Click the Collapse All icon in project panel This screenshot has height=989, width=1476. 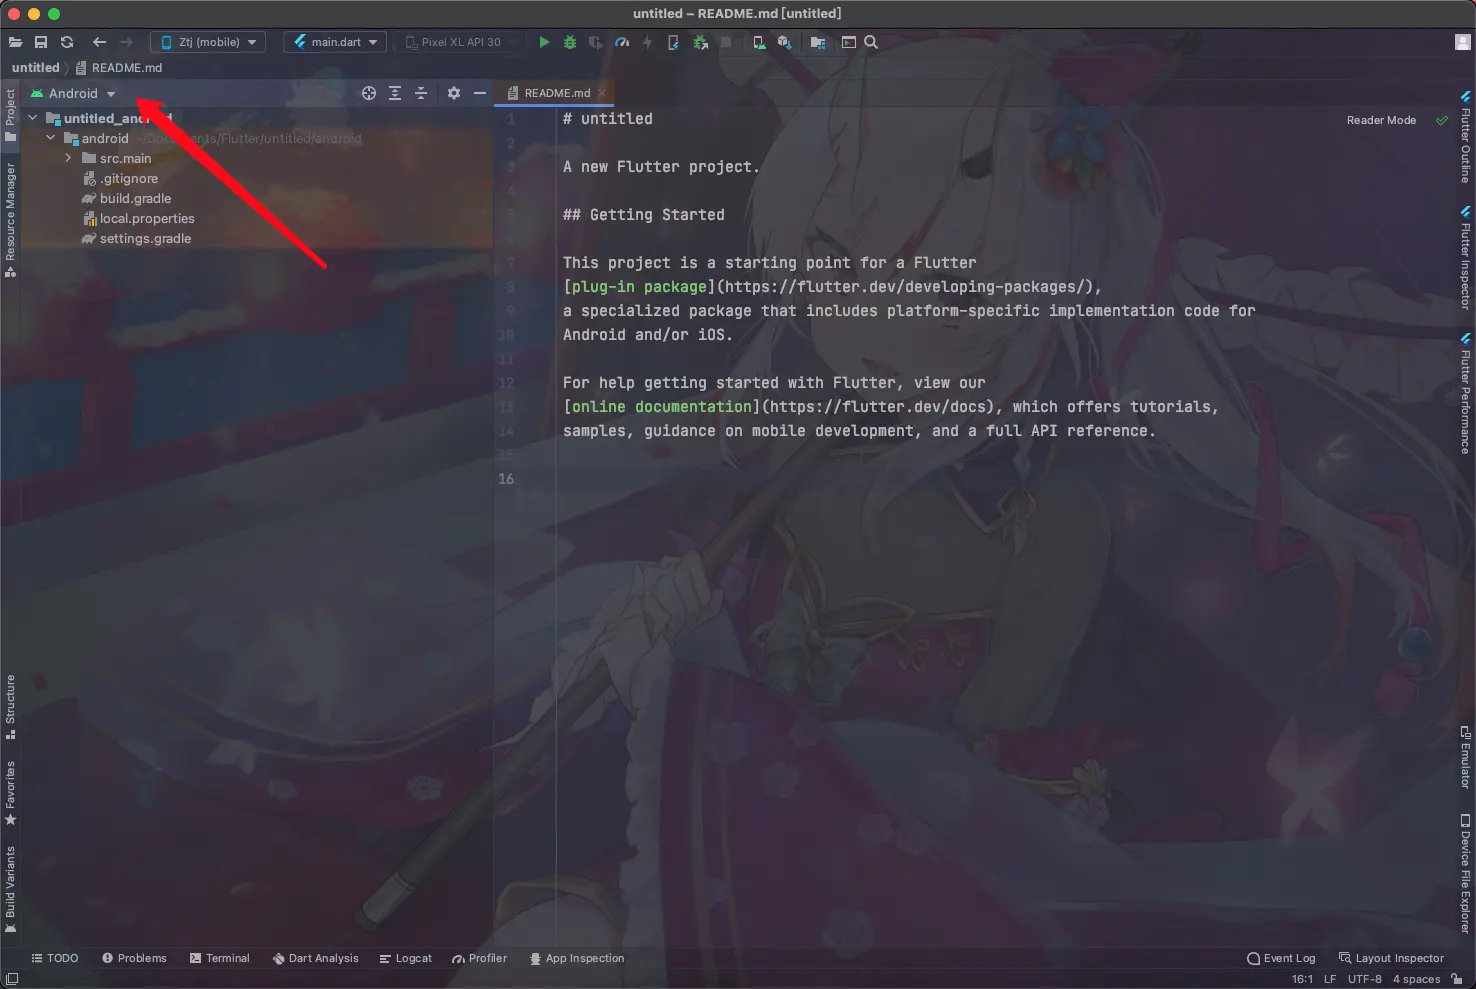(x=421, y=93)
